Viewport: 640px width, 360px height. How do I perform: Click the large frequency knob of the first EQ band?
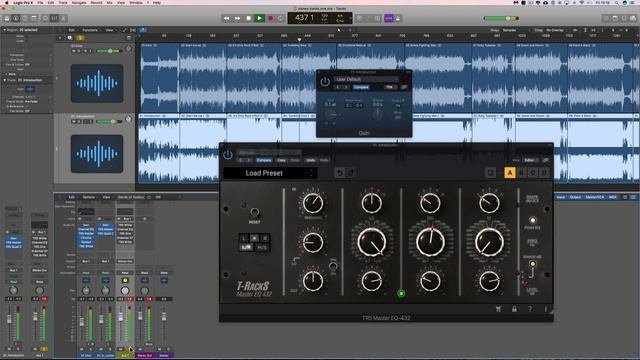coord(372,242)
